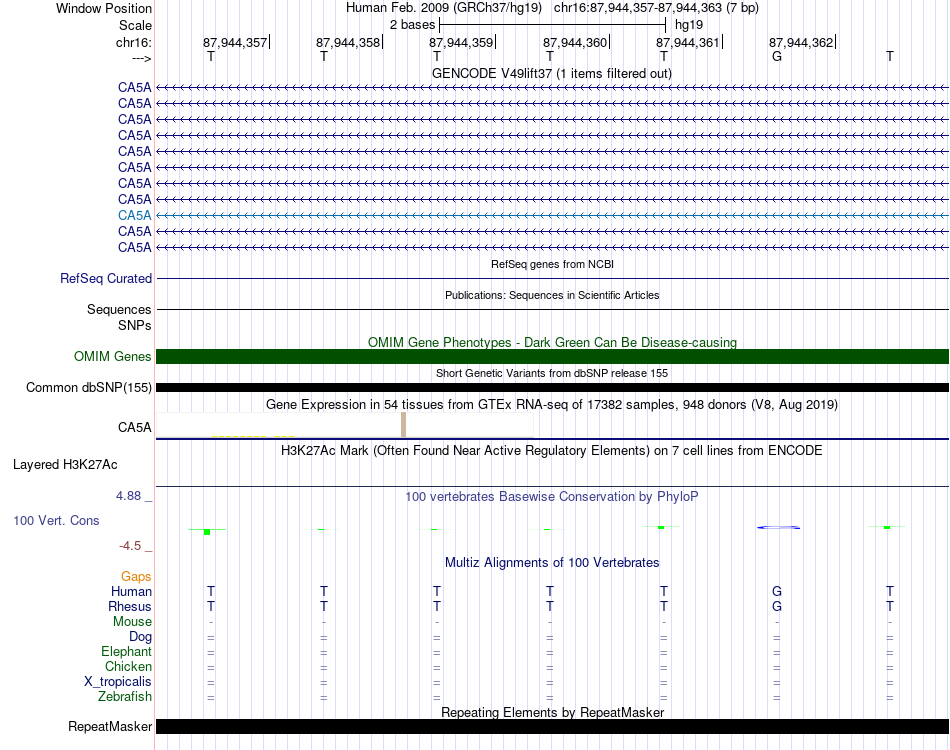Select the highlighted light-blue CA5A transcript label
Image resolution: width=950 pixels, height=750 pixels.
pyautogui.click(x=135, y=215)
